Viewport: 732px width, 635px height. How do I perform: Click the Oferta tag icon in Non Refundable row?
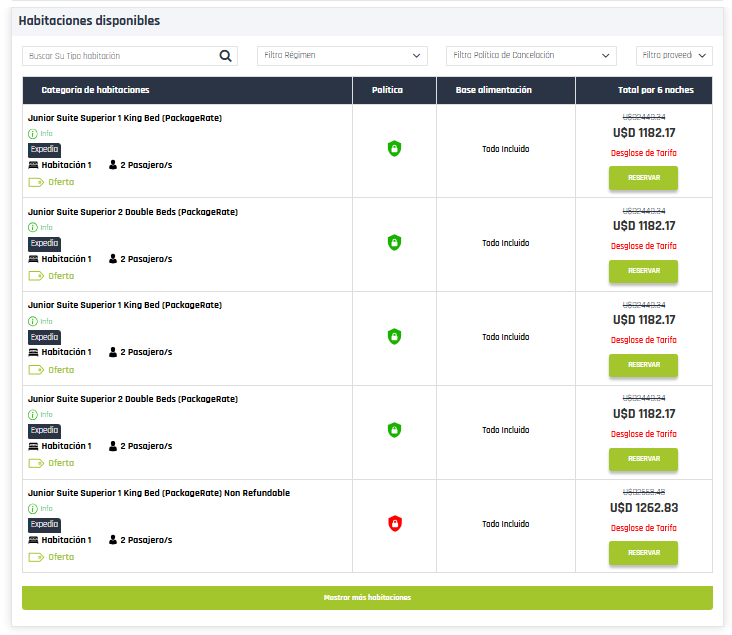(36, 557)
